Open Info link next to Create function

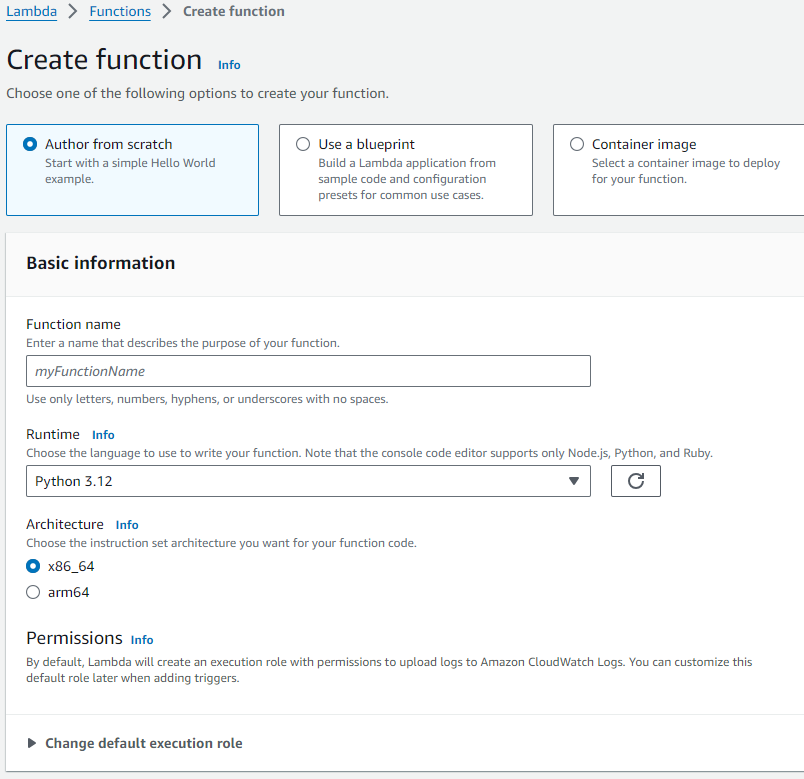(x=229, y=64)
